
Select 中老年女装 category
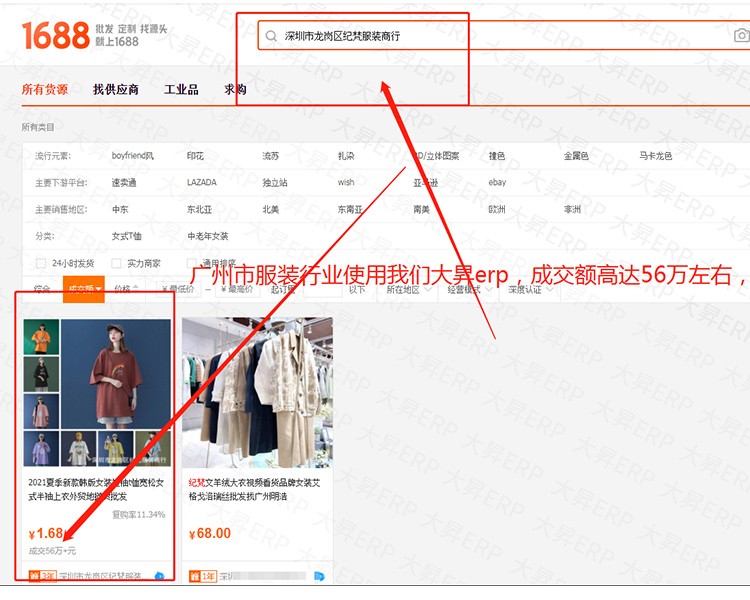coord(208,236)
